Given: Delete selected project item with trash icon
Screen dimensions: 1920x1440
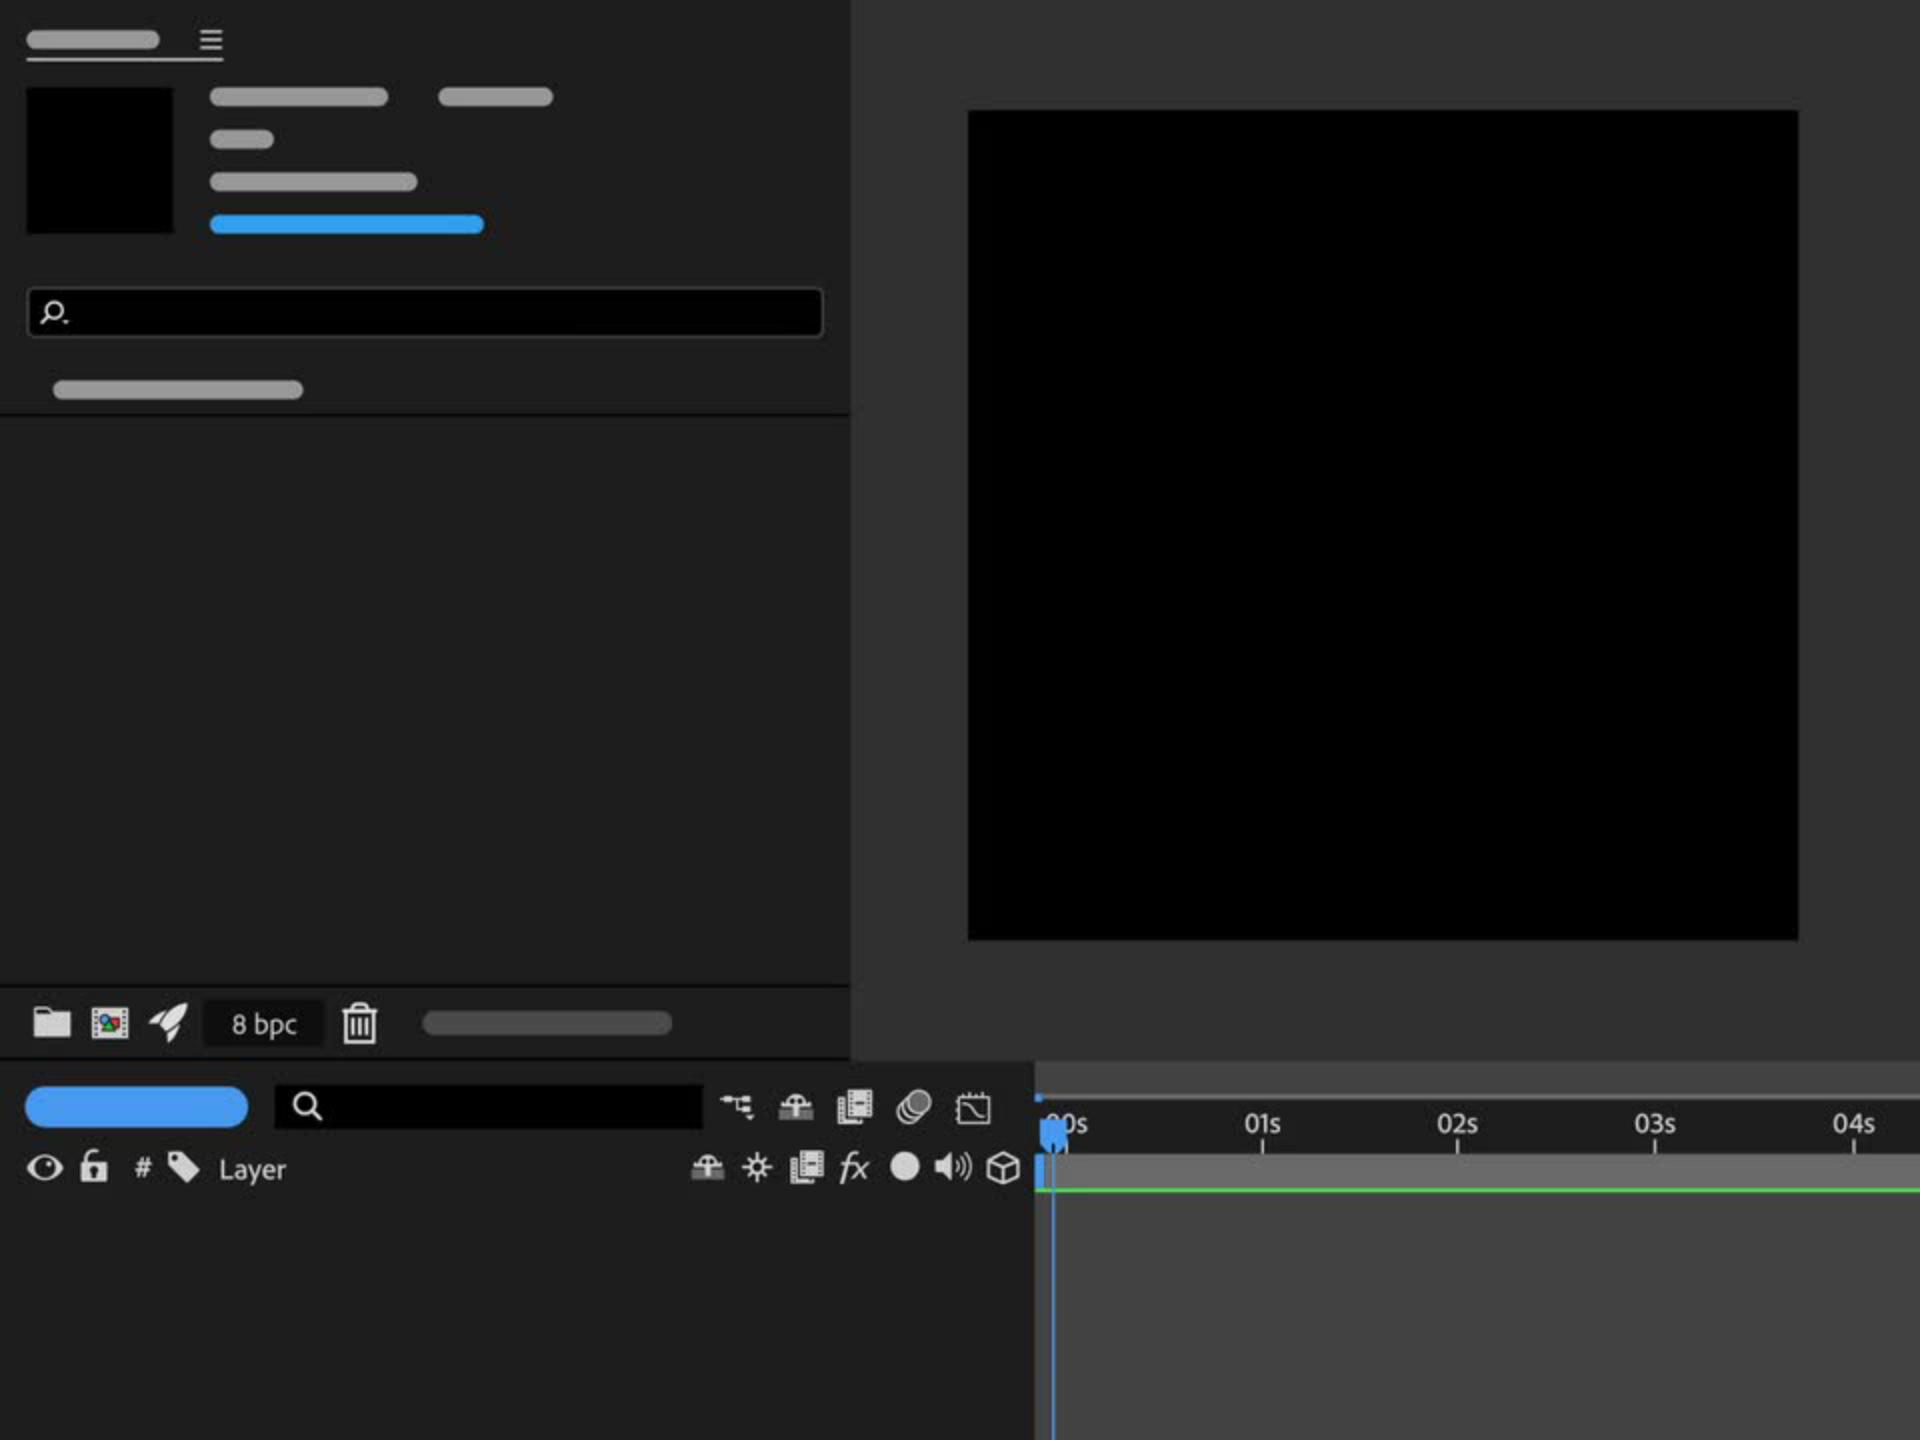Looking at the screenshot, I should click(359, 1023).
